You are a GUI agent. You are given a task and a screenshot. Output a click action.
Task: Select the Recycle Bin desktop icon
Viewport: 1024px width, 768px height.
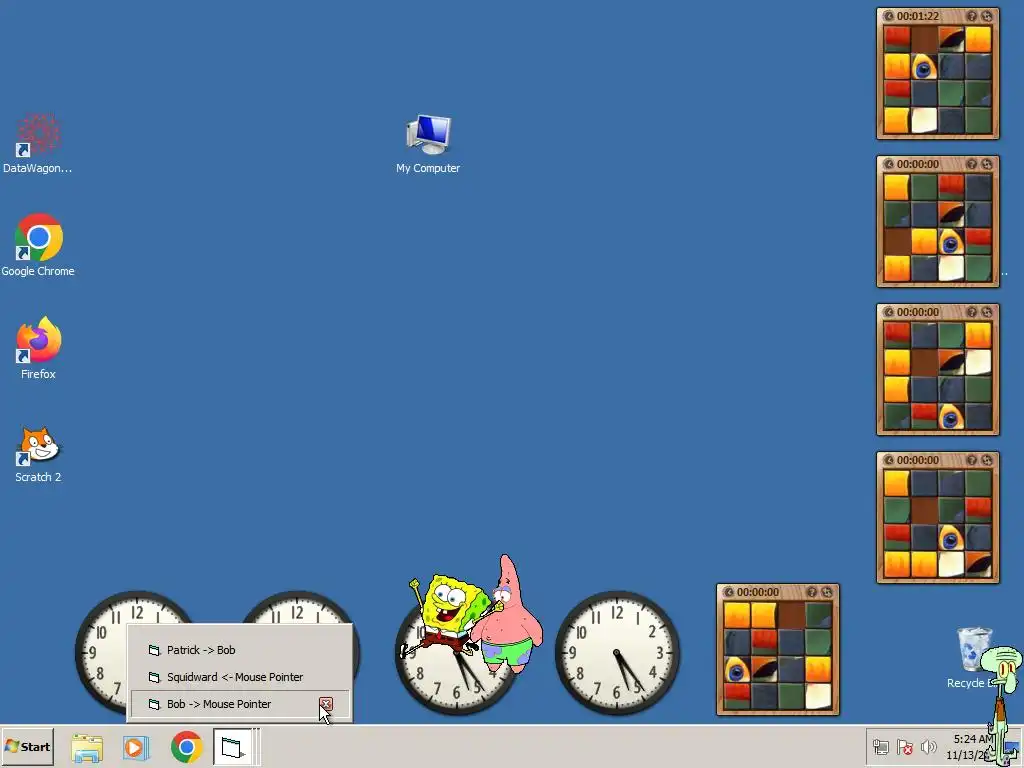click(972, 658)
